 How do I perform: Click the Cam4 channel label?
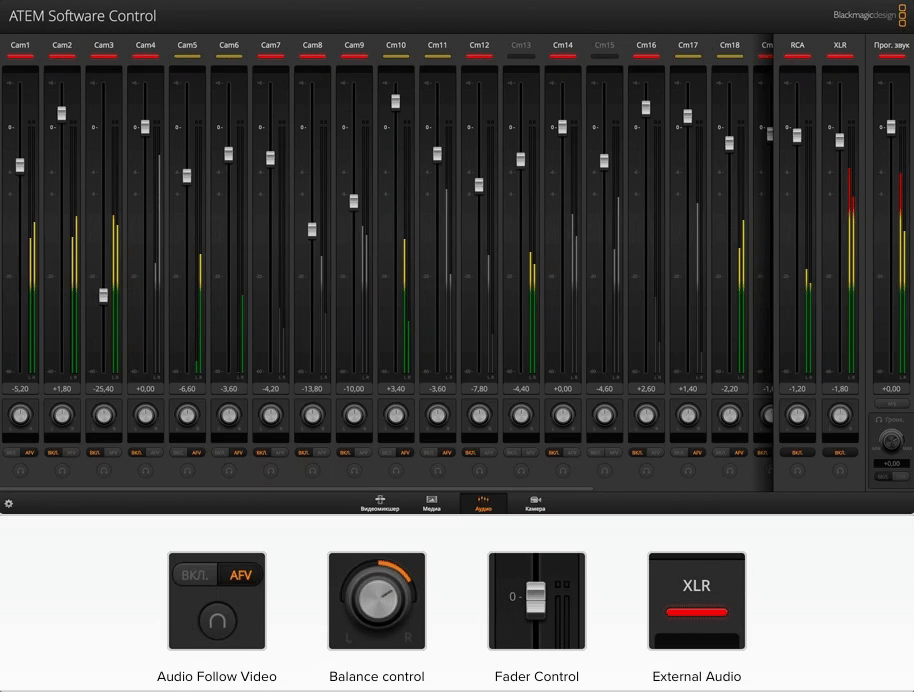[x=146, y=45]
